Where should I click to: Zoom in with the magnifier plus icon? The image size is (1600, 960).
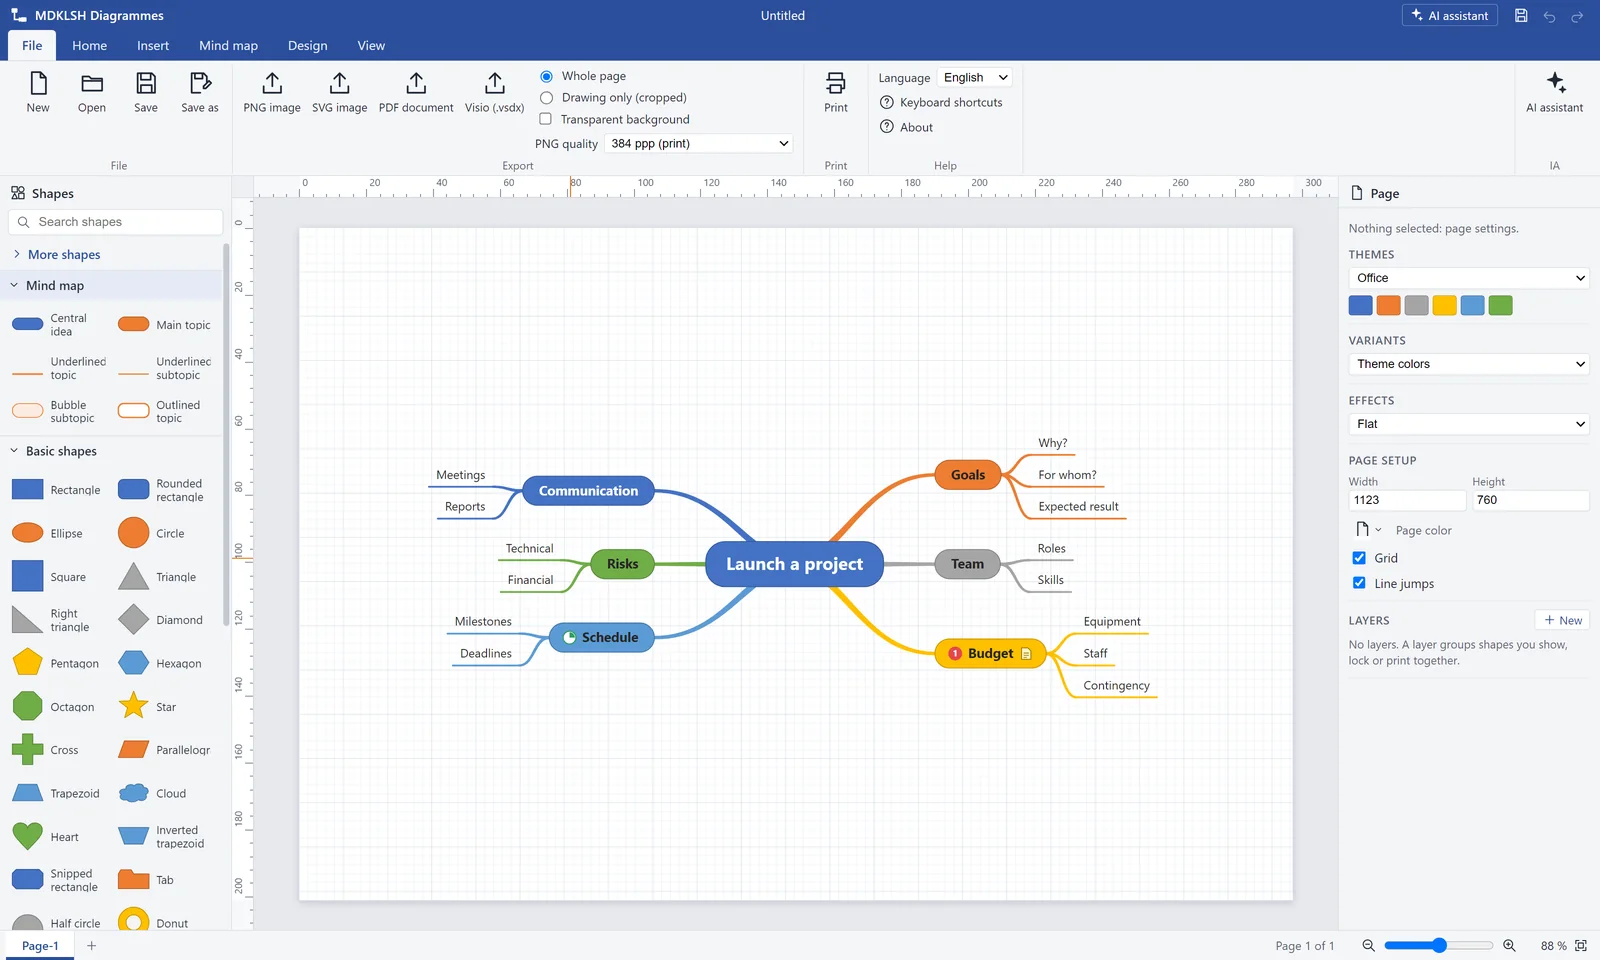1510,946
